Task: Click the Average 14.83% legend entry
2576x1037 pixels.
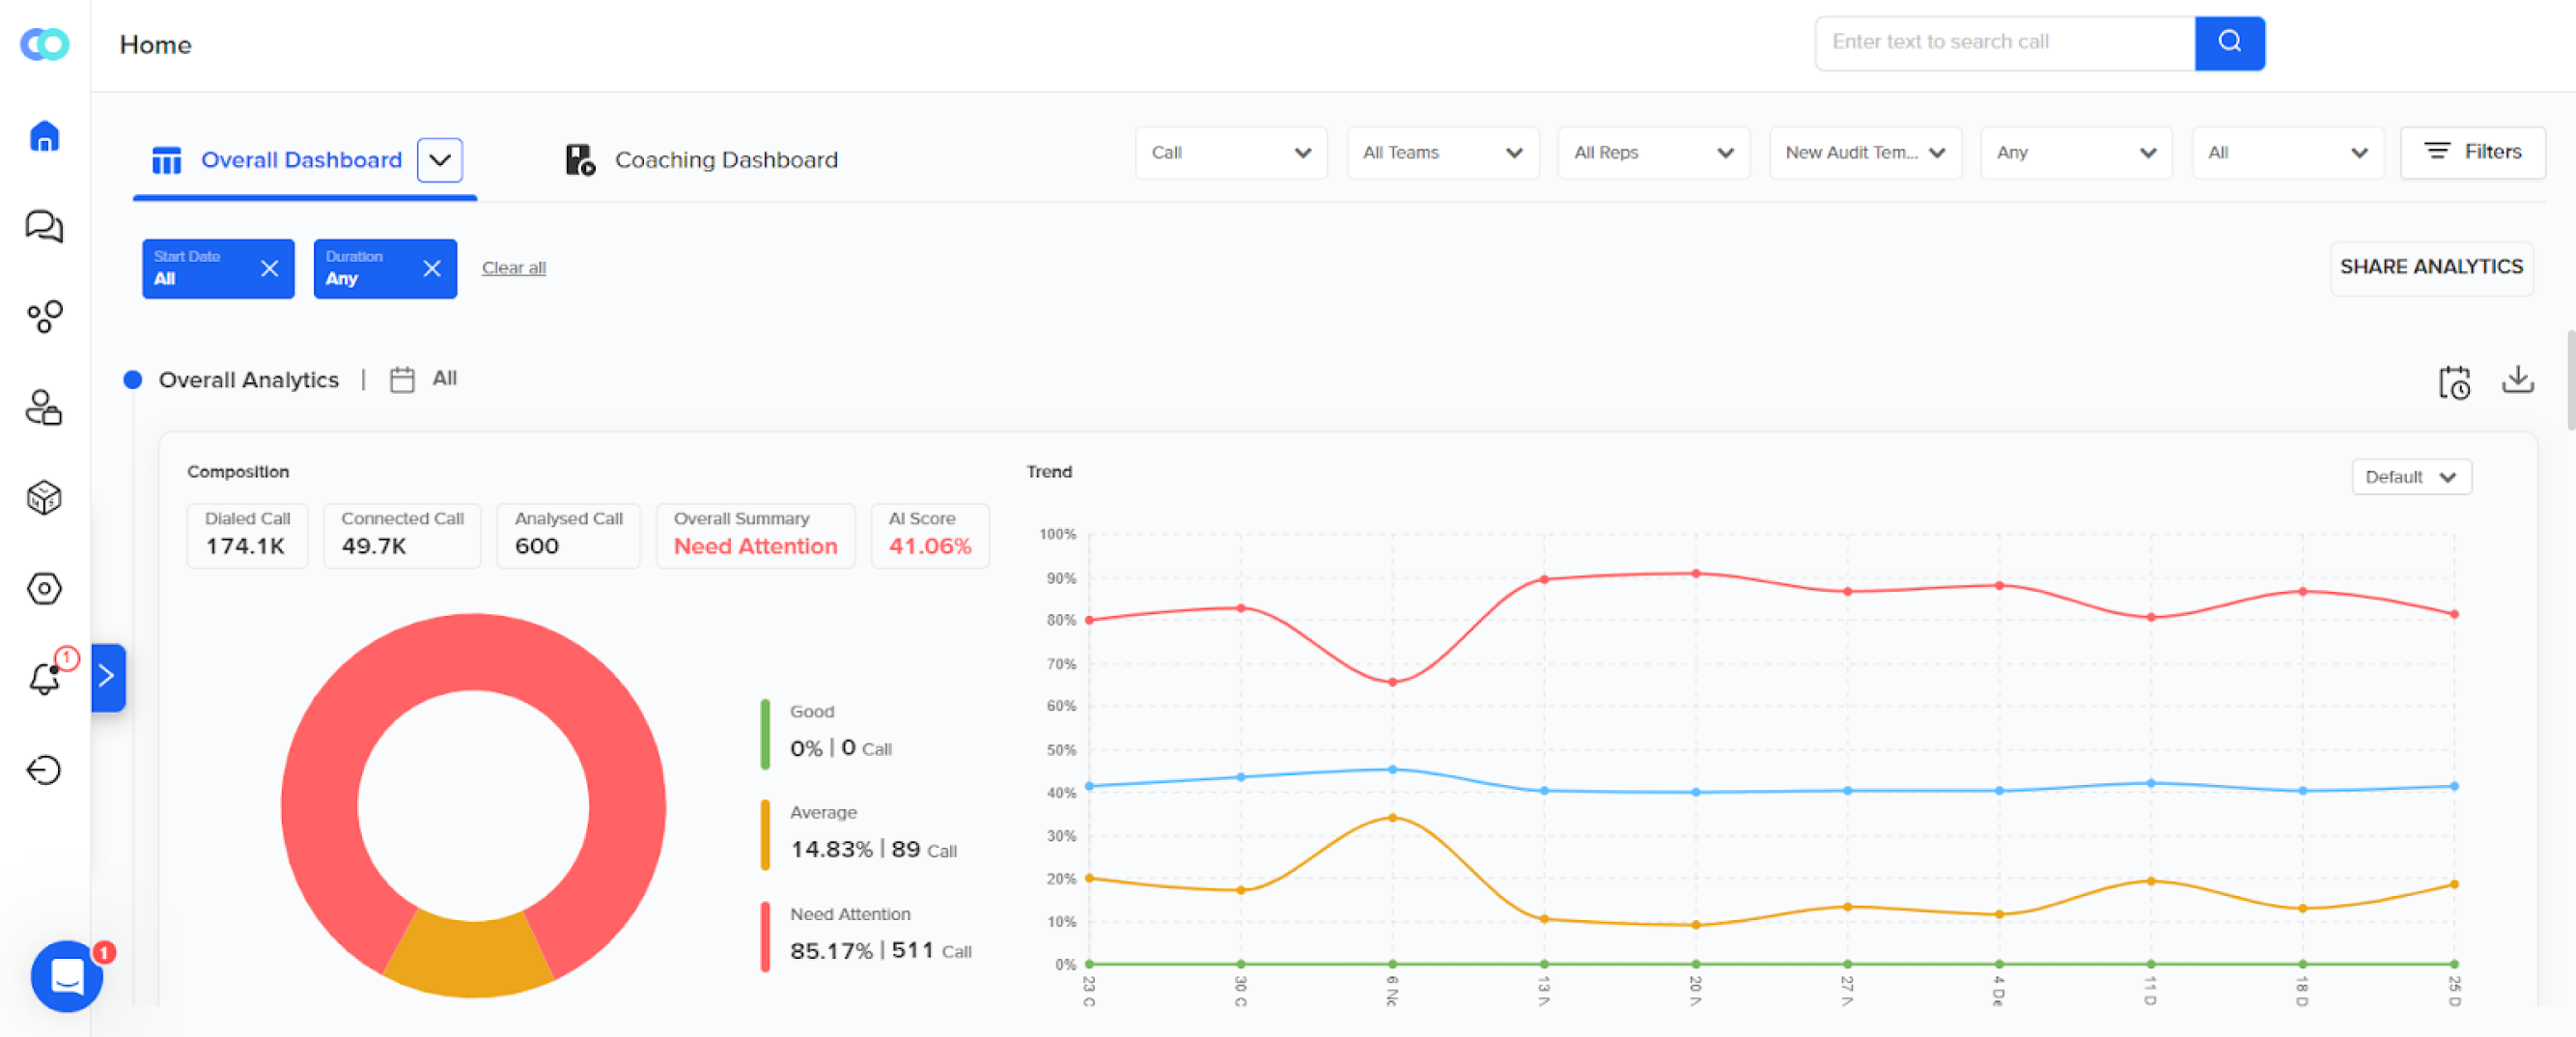Action: [860, 834]
